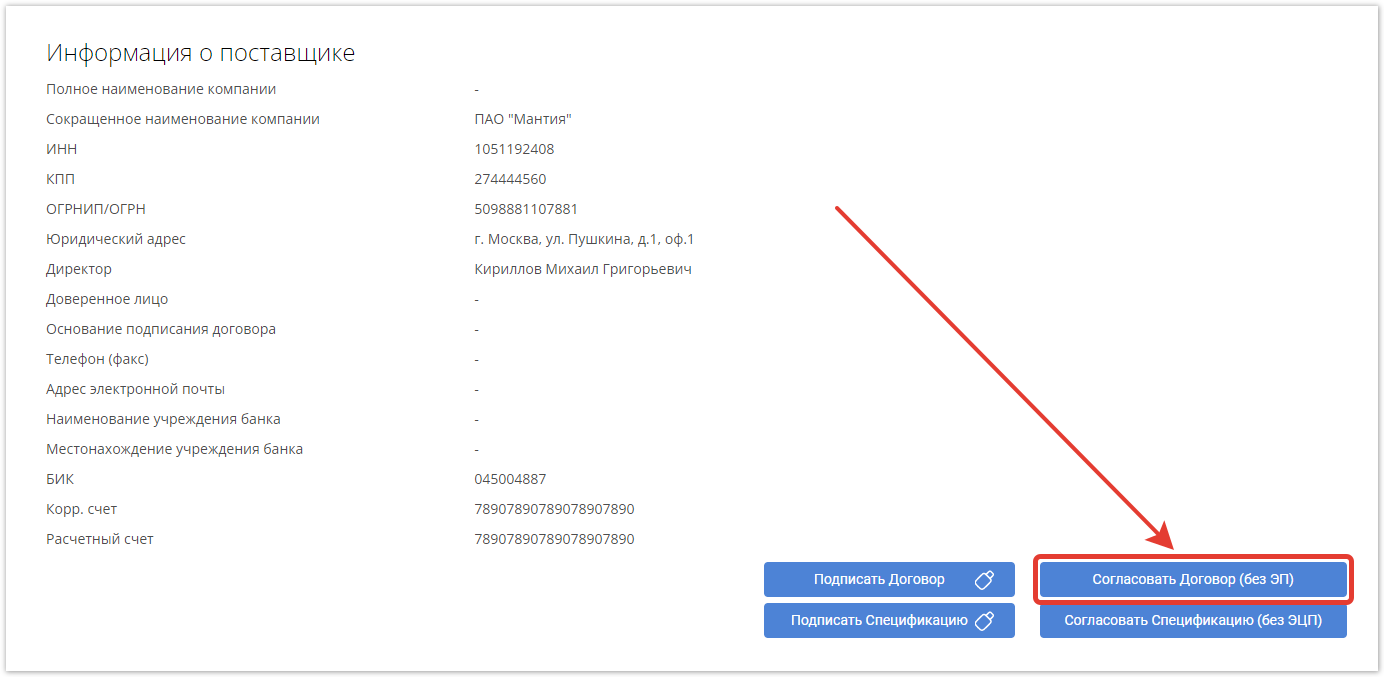The image size is (1384, 677).
Task: Click the Информация о поставщике heading
Action: point(201,53)
